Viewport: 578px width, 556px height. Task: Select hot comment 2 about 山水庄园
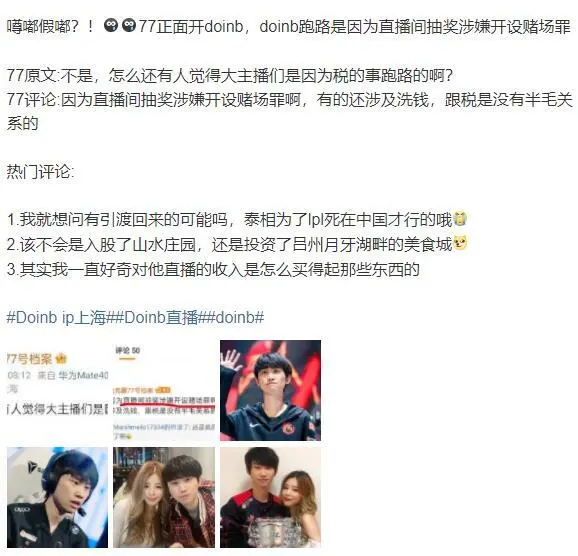click(230, 244)
